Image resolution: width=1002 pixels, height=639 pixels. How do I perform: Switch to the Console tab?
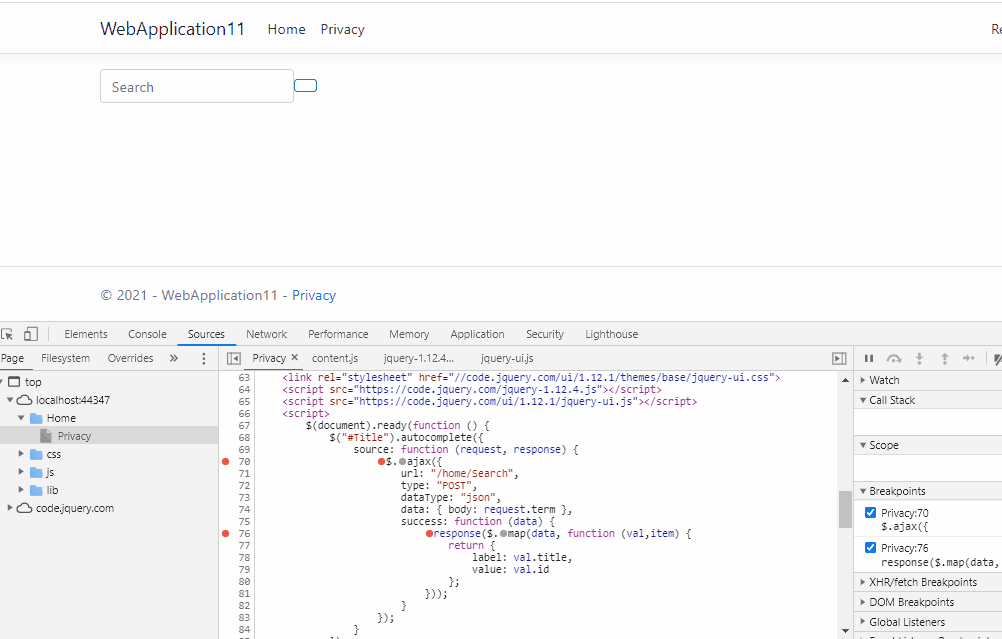click(x=147, y=333)
